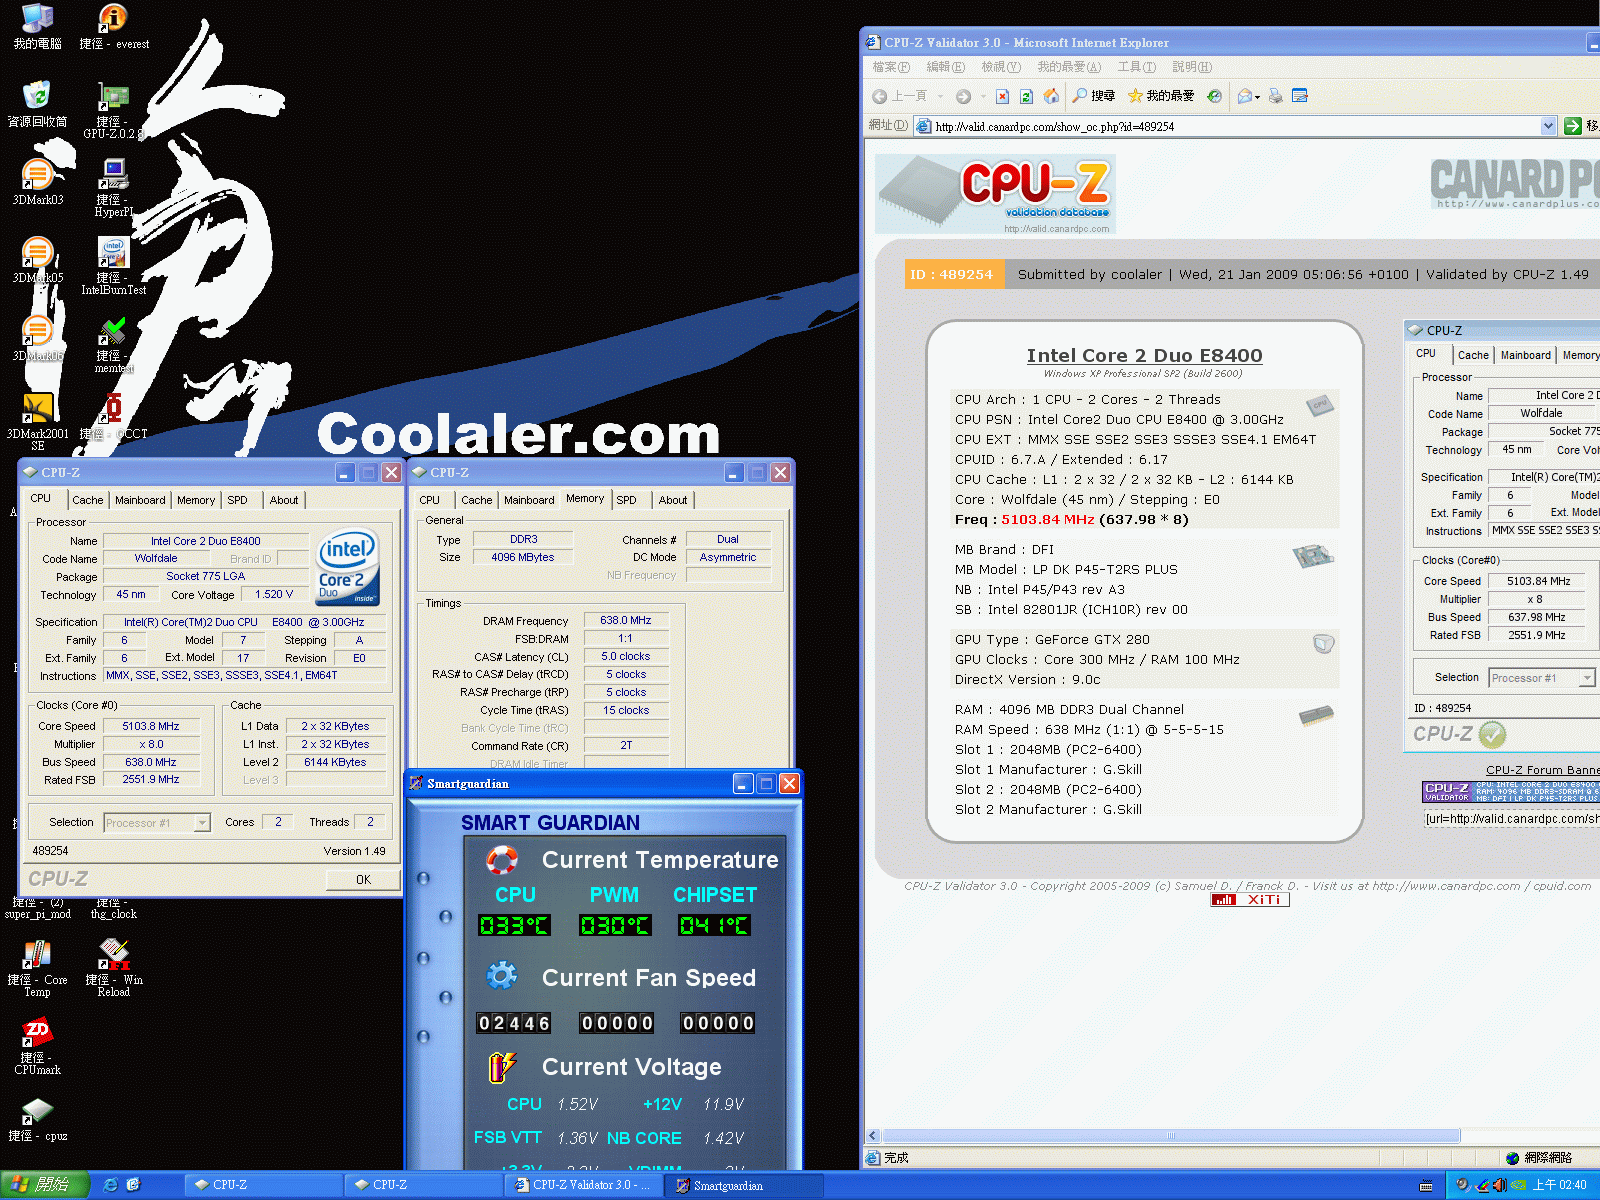Open the IE View menu
The width and height of the screenshot is (1600, 1200).
1000,67
